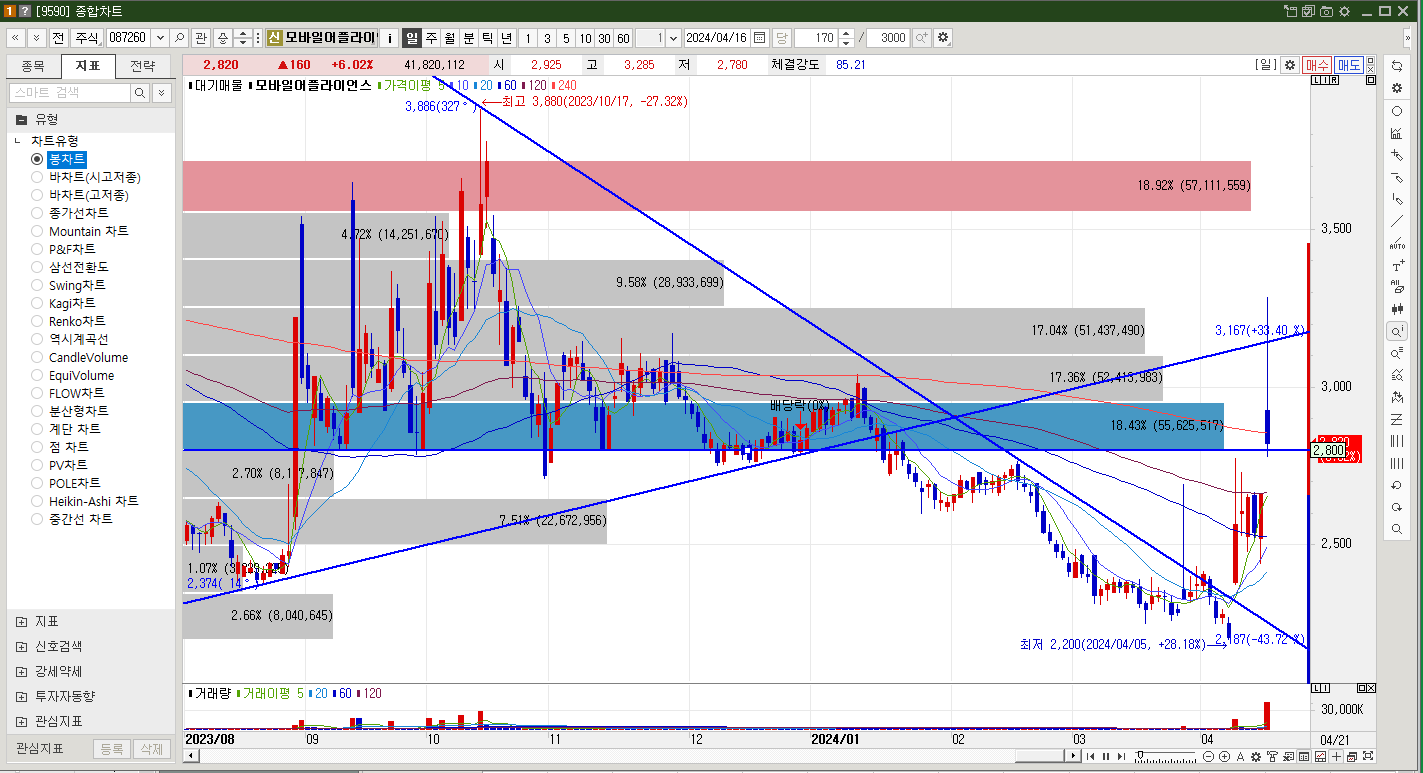The width and height of the screenshot is (1423, 773).
Task: Select the 일 daily period button
Action: coord(411,38)
